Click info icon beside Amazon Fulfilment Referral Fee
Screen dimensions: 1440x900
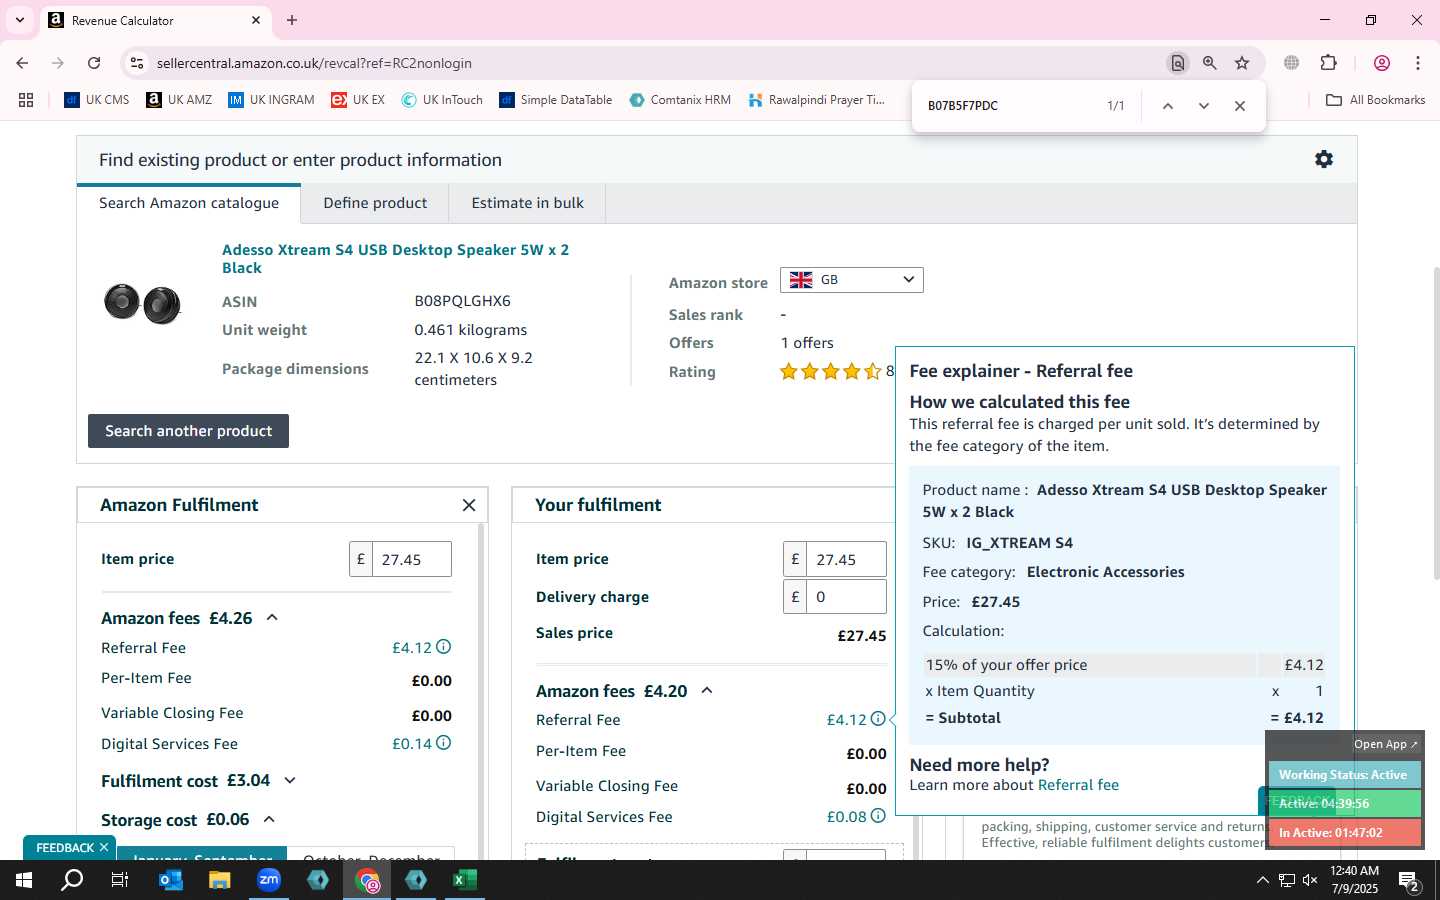(443, 647)
